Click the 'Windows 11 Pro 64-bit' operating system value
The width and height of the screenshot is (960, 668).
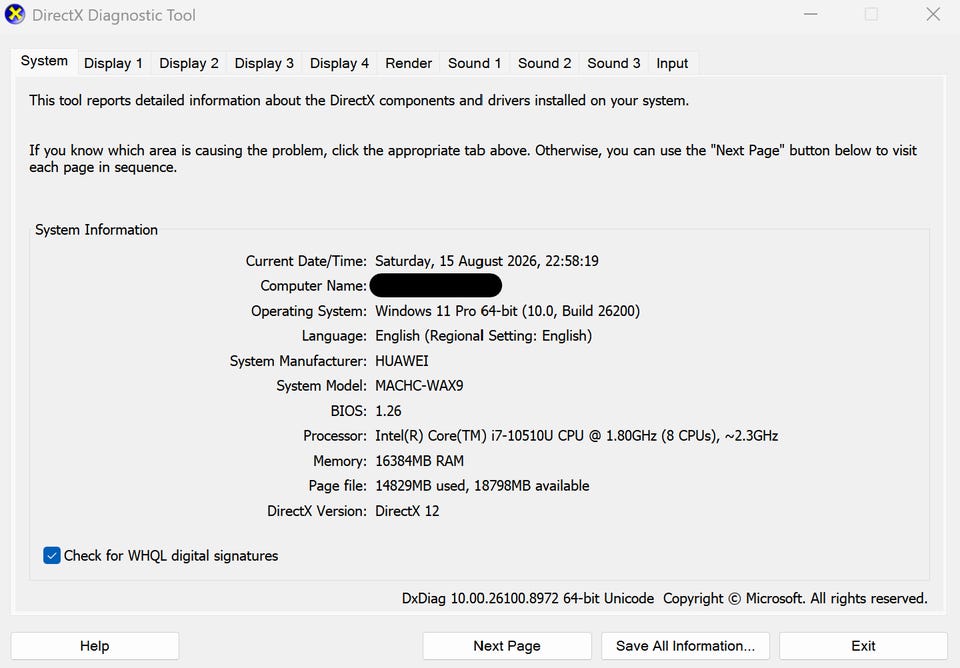tap(446, 311)
